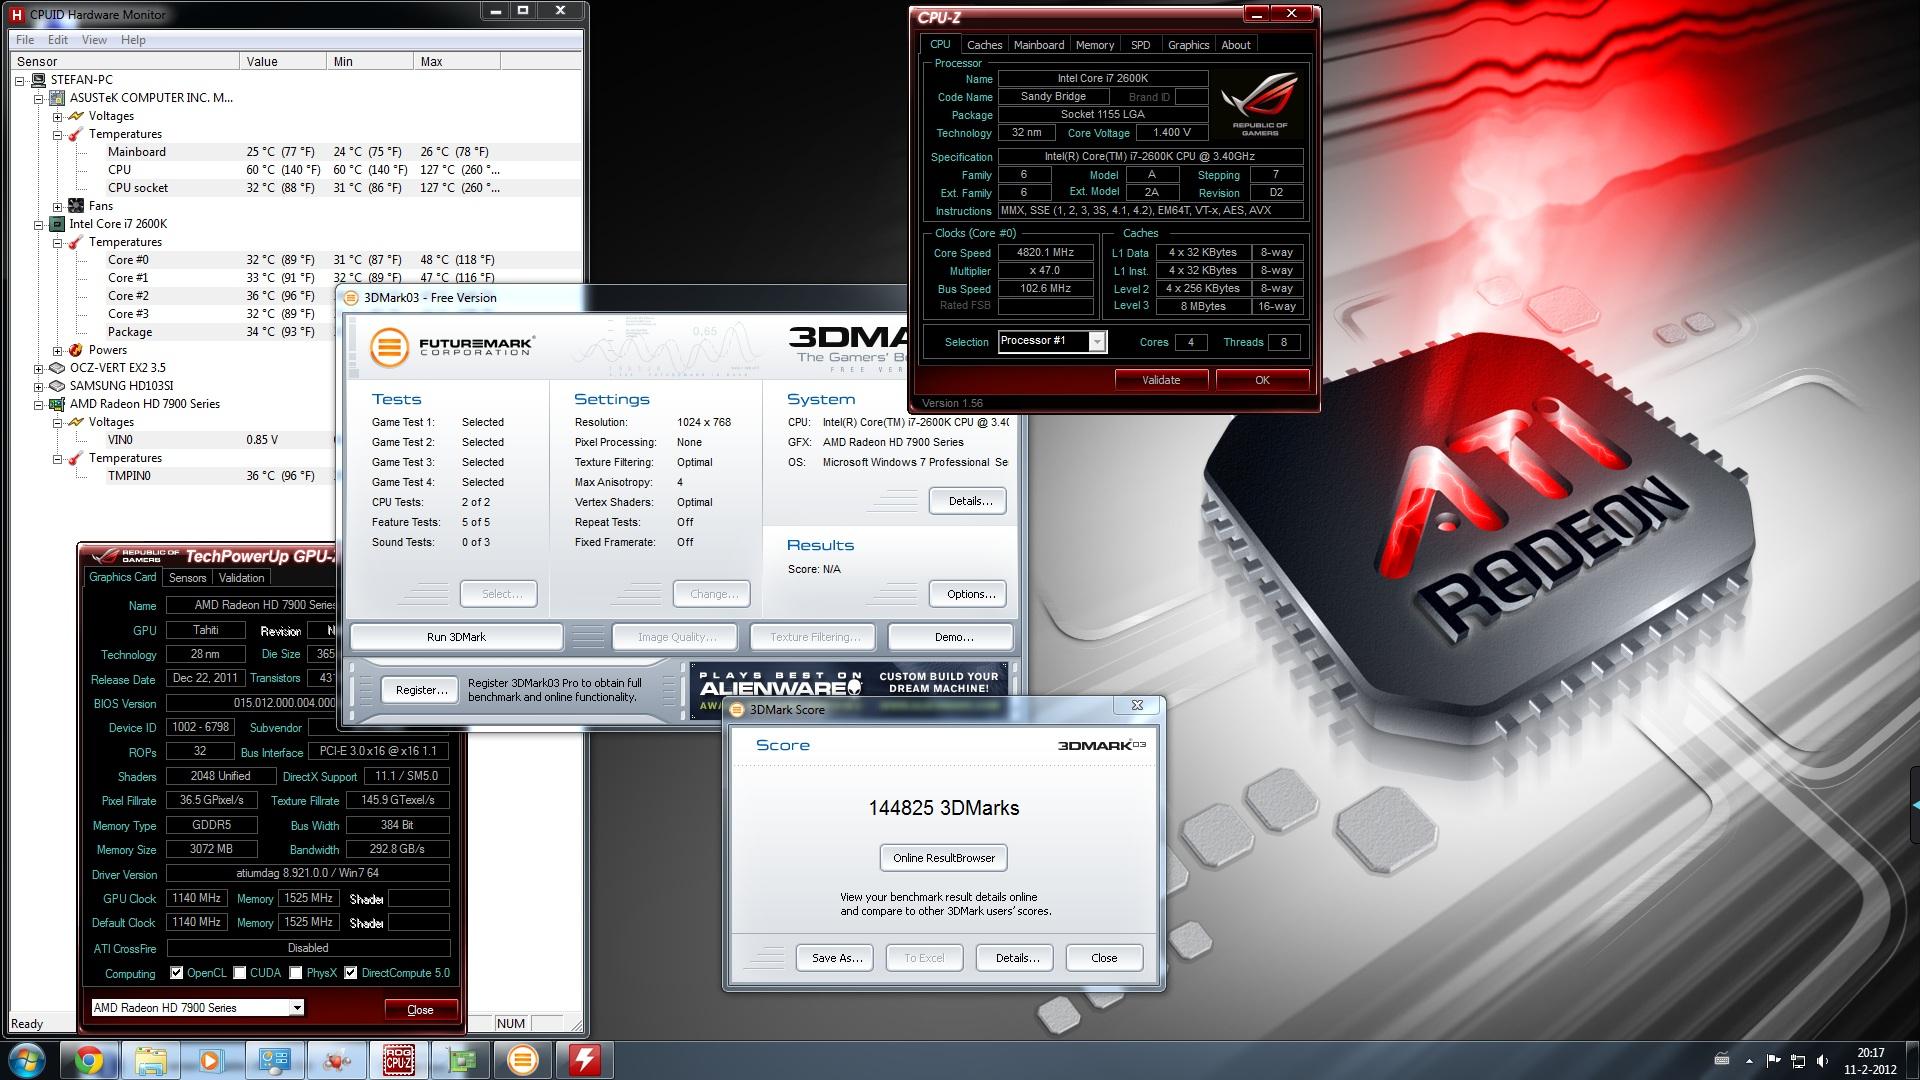Open the Windows Start menu
The image size is (1920, 1080).
27,1060
